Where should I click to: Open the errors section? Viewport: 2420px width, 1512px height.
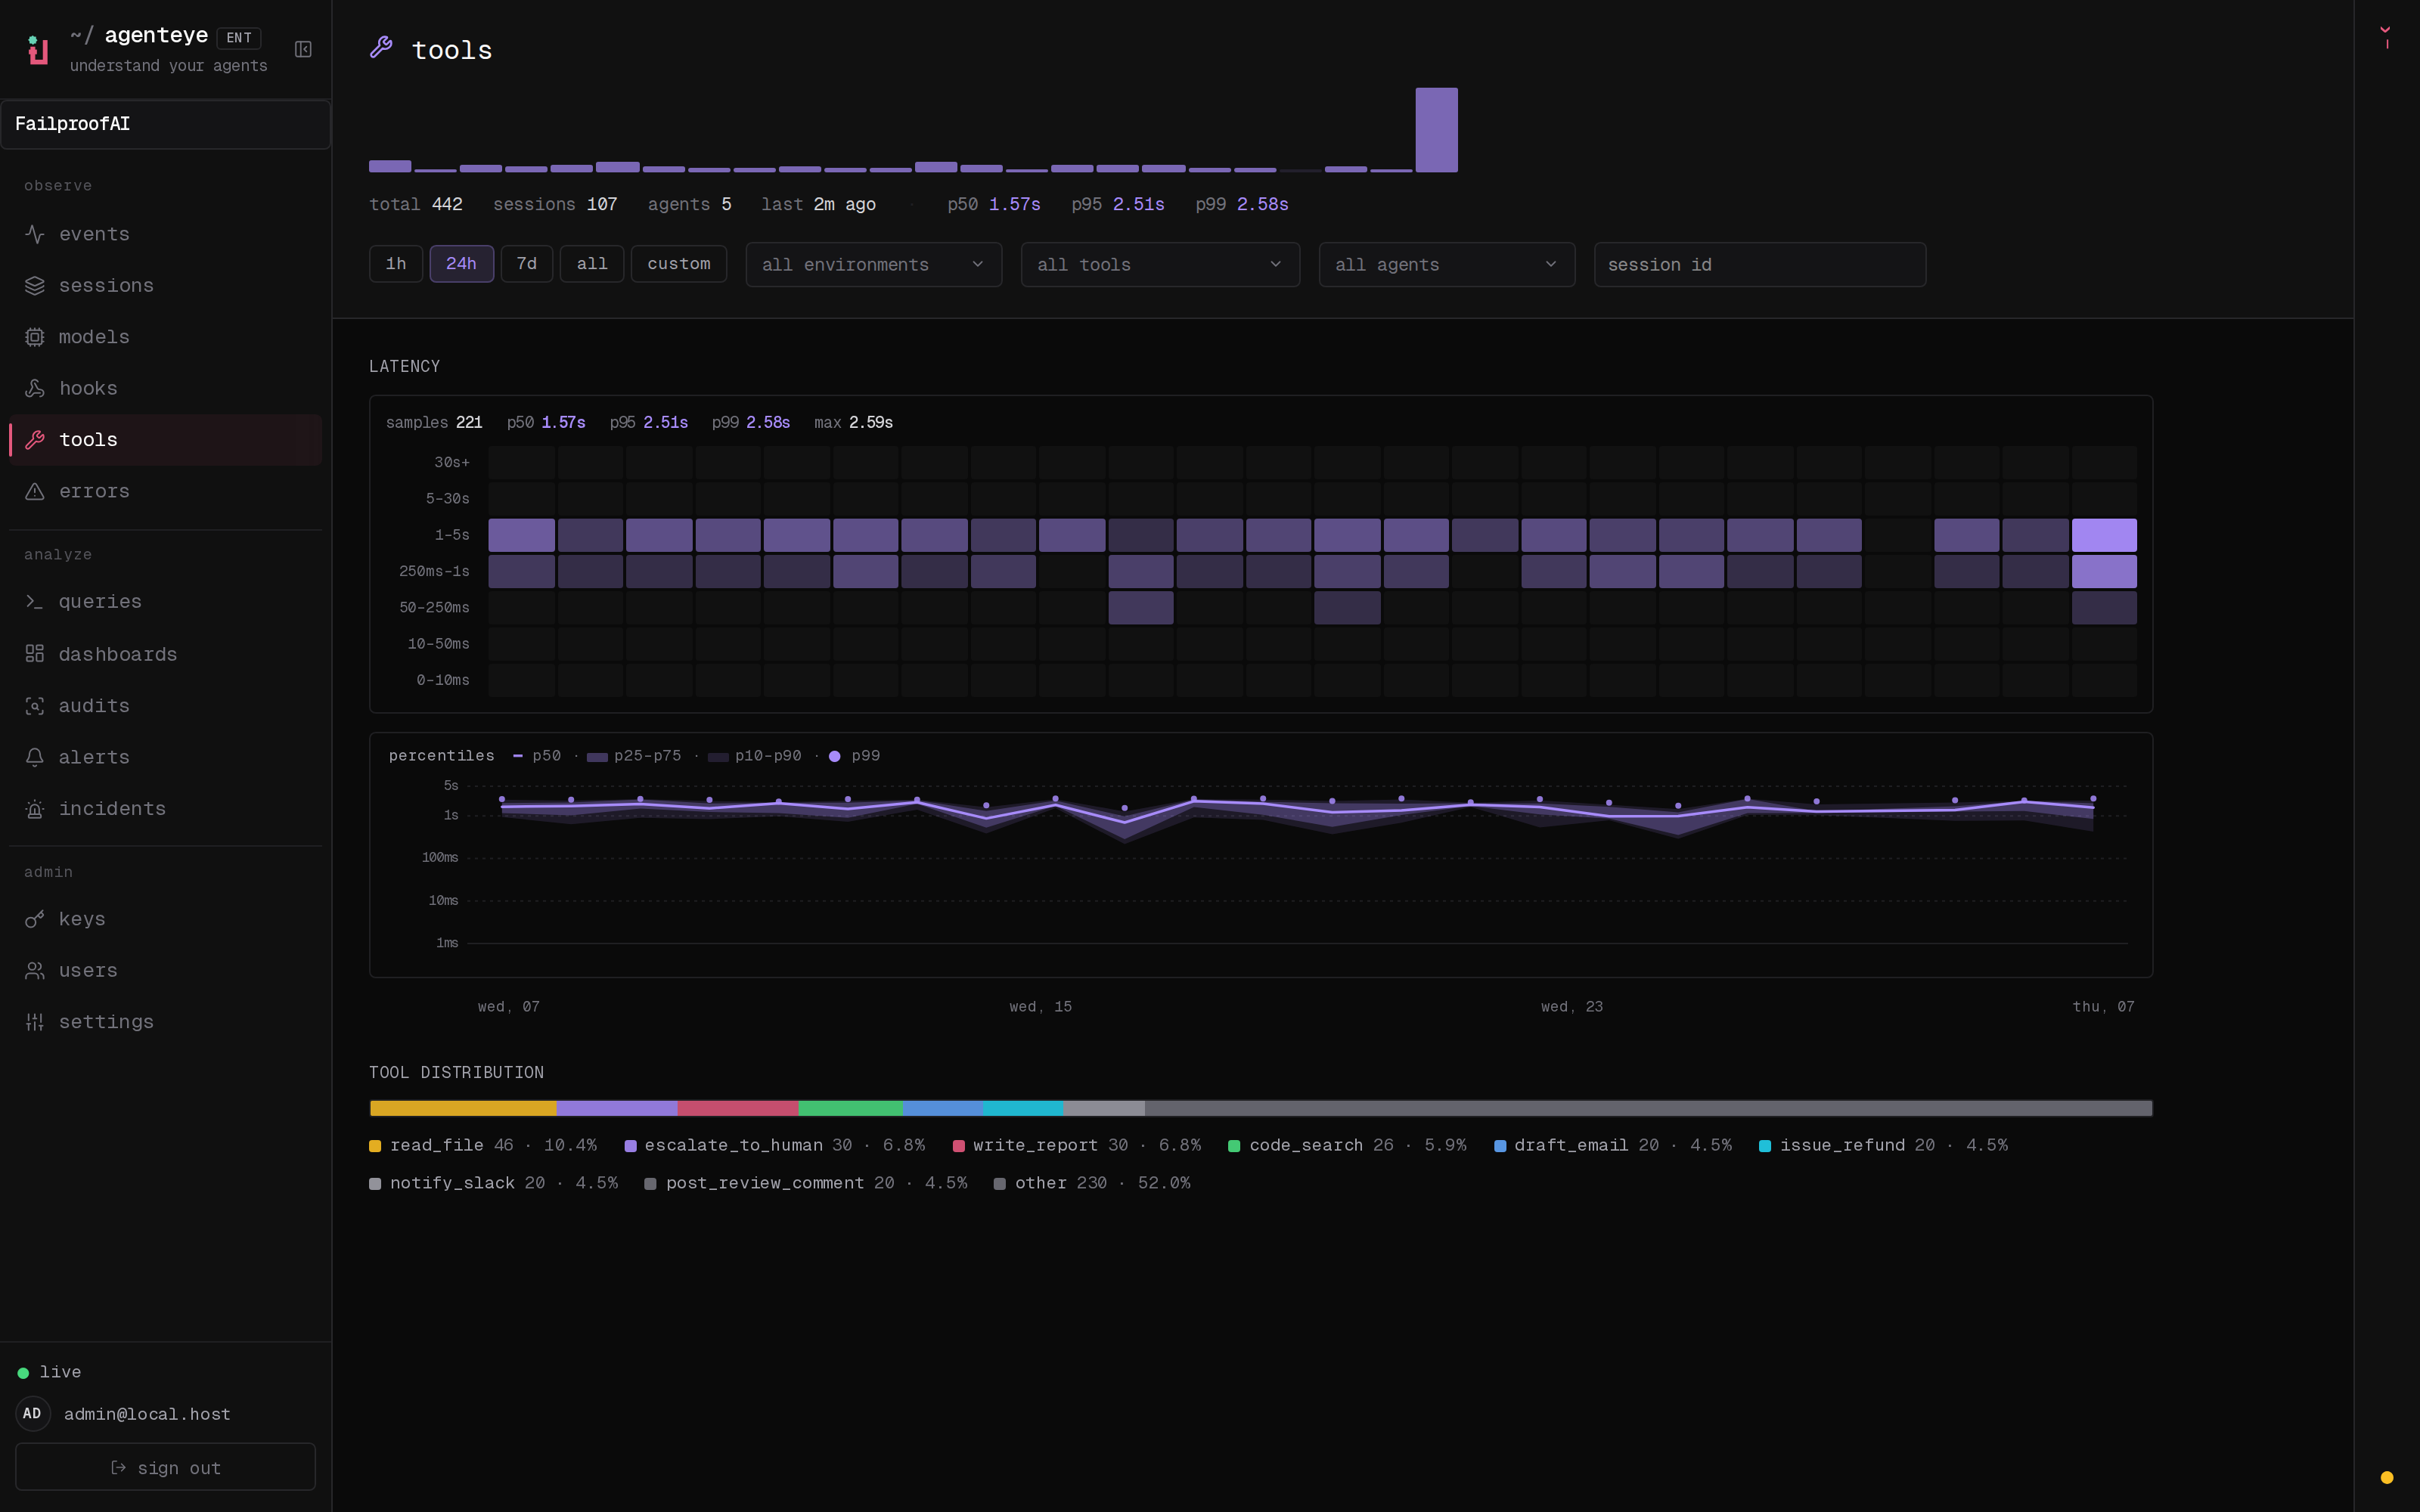tap(165, 491)
